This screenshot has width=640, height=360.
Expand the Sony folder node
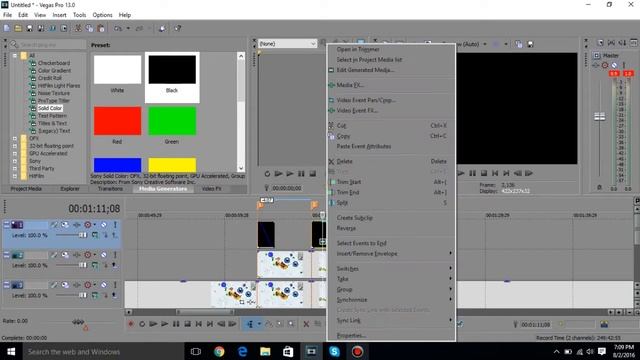15,161
